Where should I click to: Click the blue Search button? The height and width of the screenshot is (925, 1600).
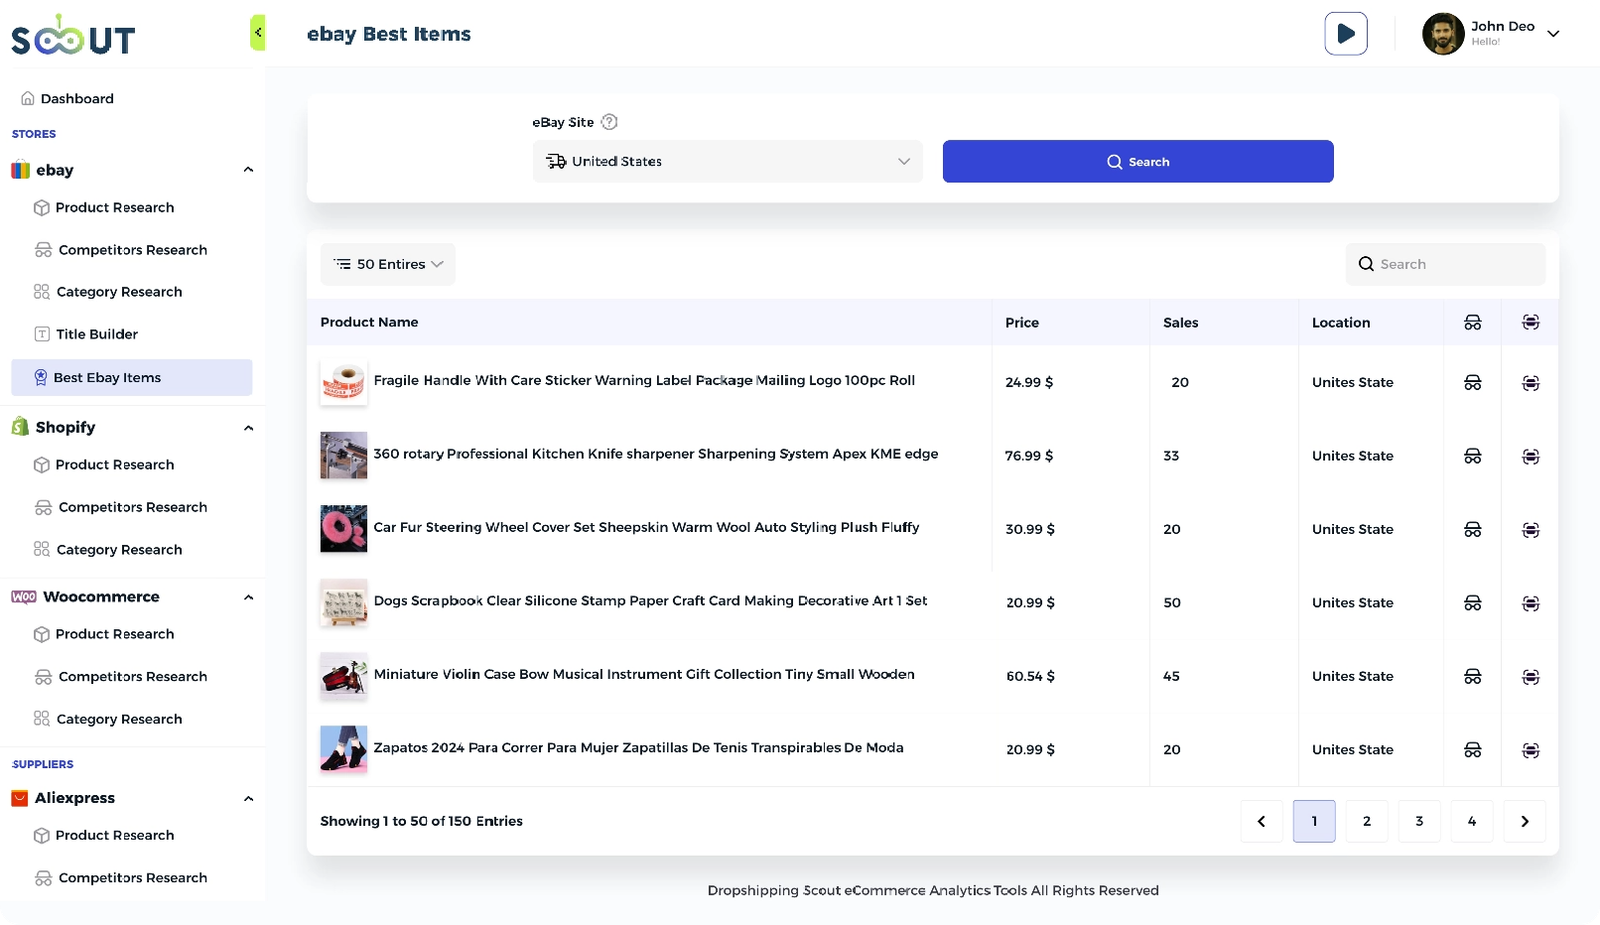tap(1138, 161)
